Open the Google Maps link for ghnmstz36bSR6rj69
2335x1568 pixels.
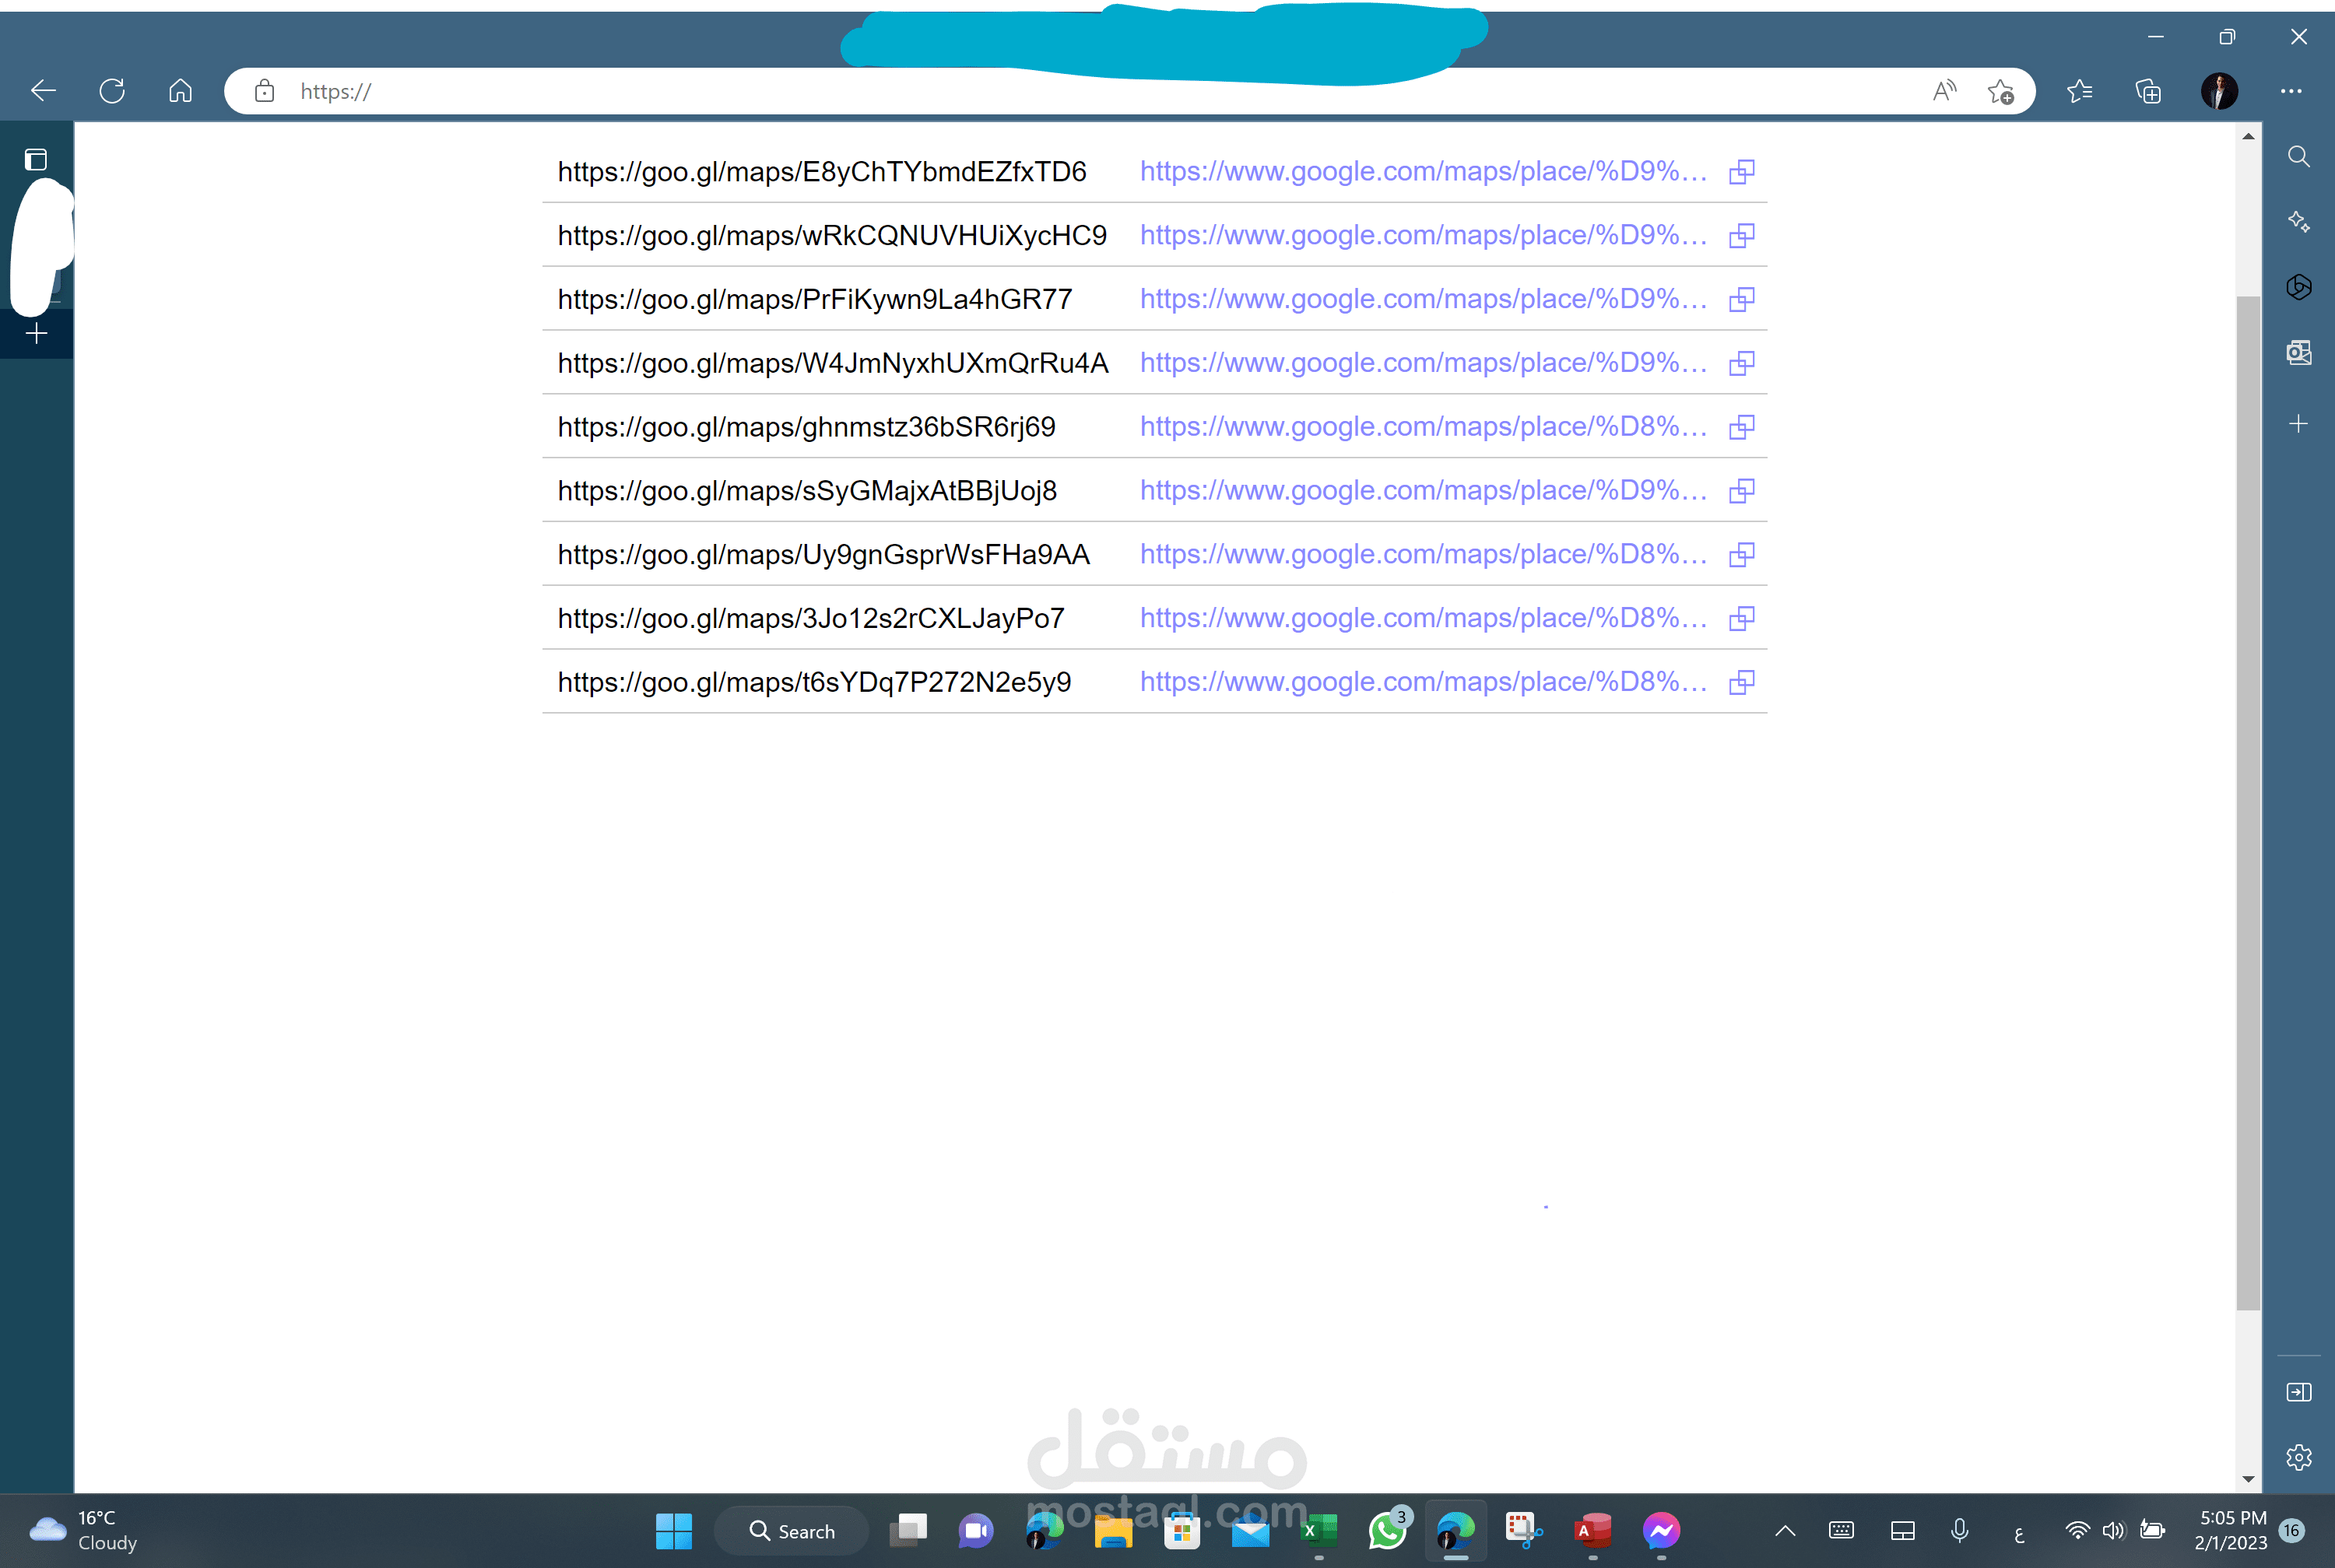pyautogui.click(x=1422, y=427)
